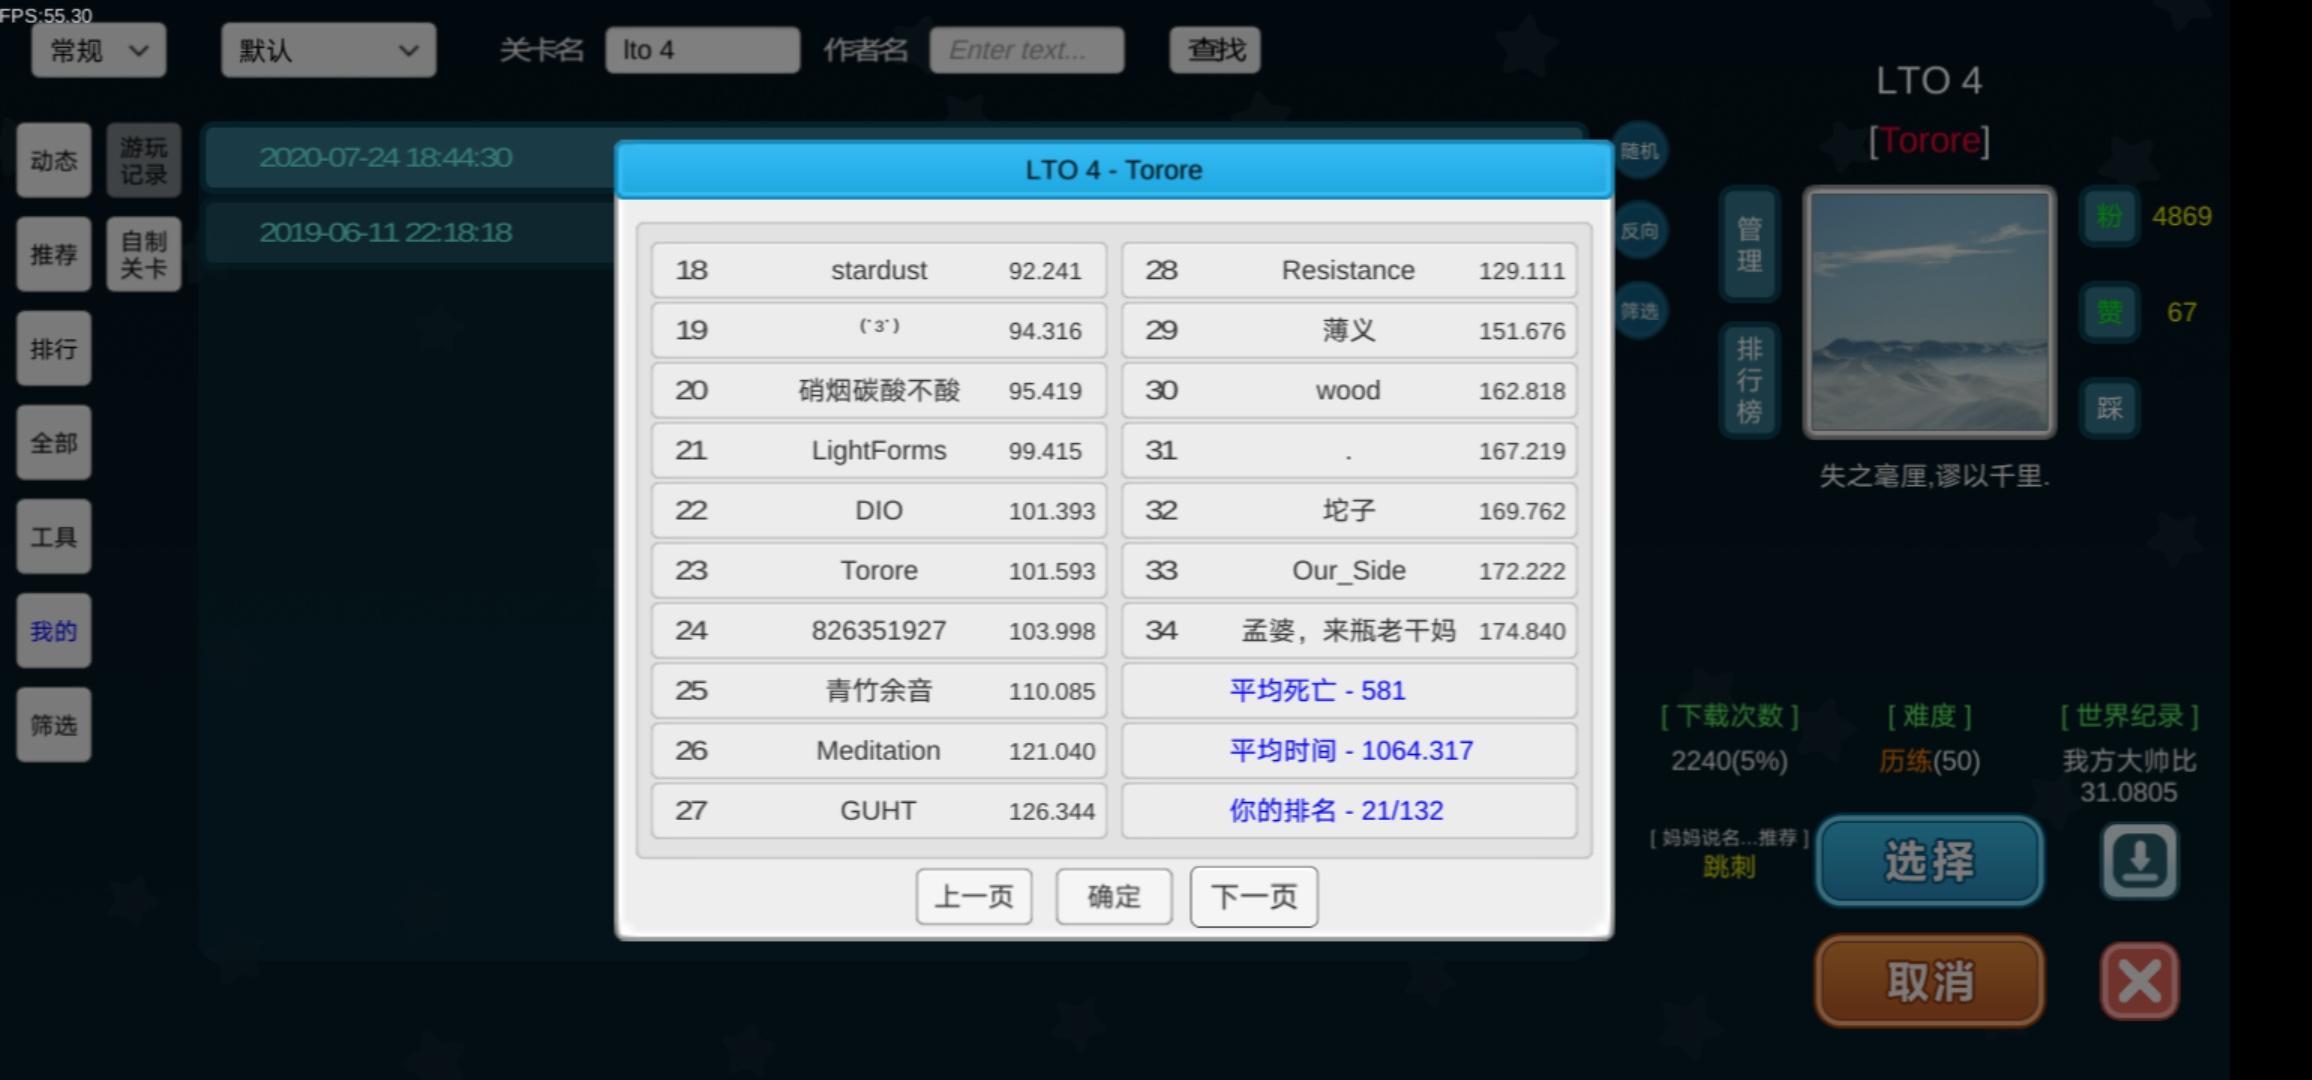Expand the 默认 sort dropdown
This screenshot has width=2312, height=1080.
click(x=329, y=50)
